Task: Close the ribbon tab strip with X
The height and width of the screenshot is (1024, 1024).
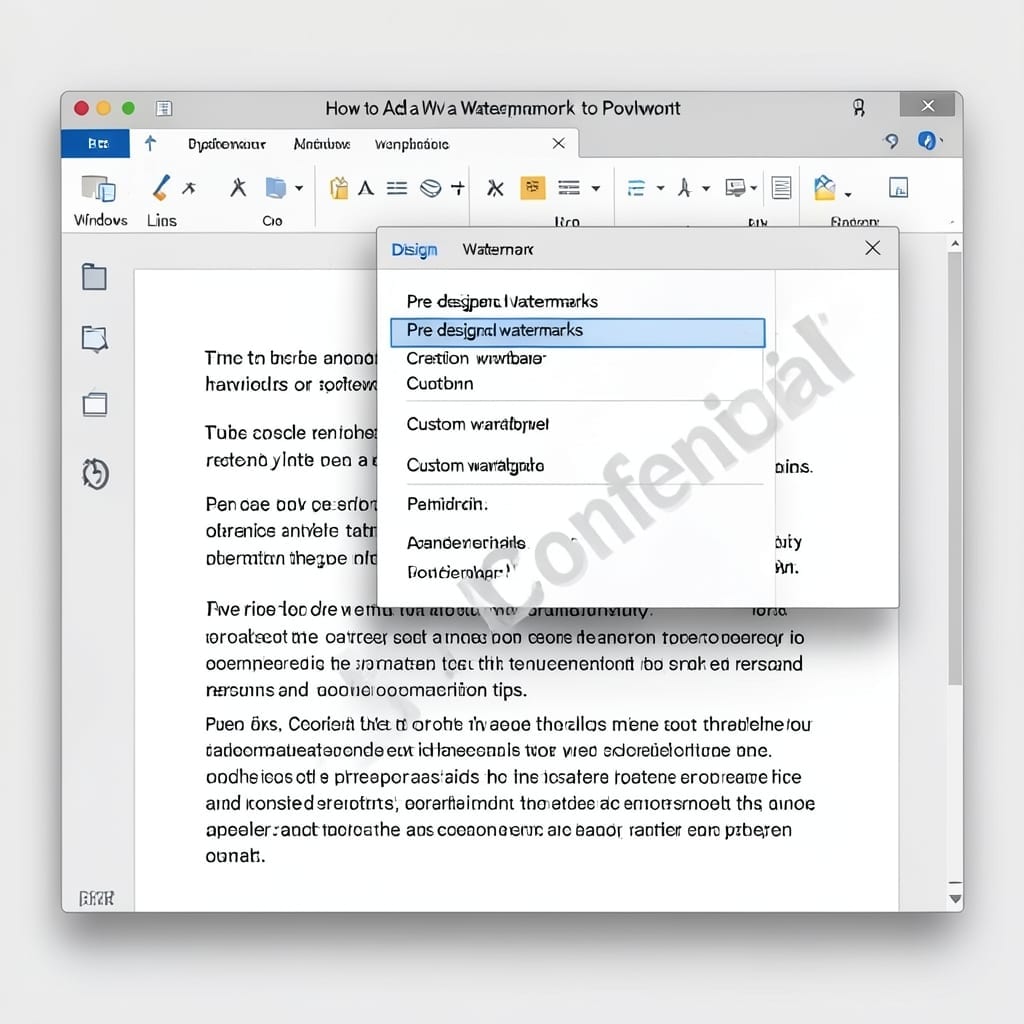Action: tap(558, 143)
